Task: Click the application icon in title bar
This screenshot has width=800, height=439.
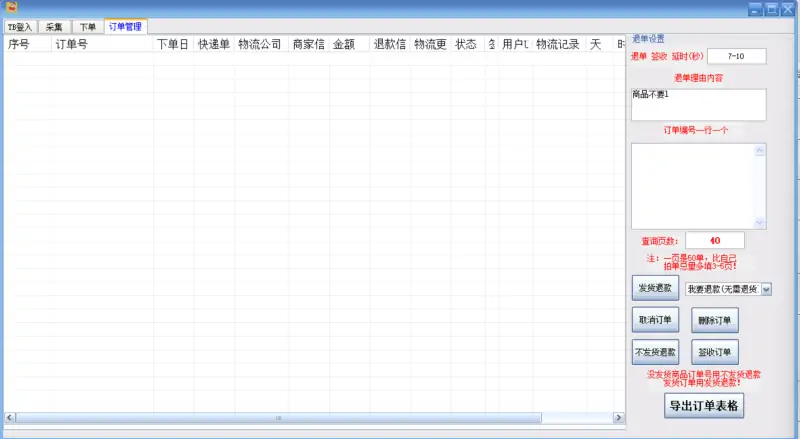Action: pyautogui.click(x=11, y=8)
